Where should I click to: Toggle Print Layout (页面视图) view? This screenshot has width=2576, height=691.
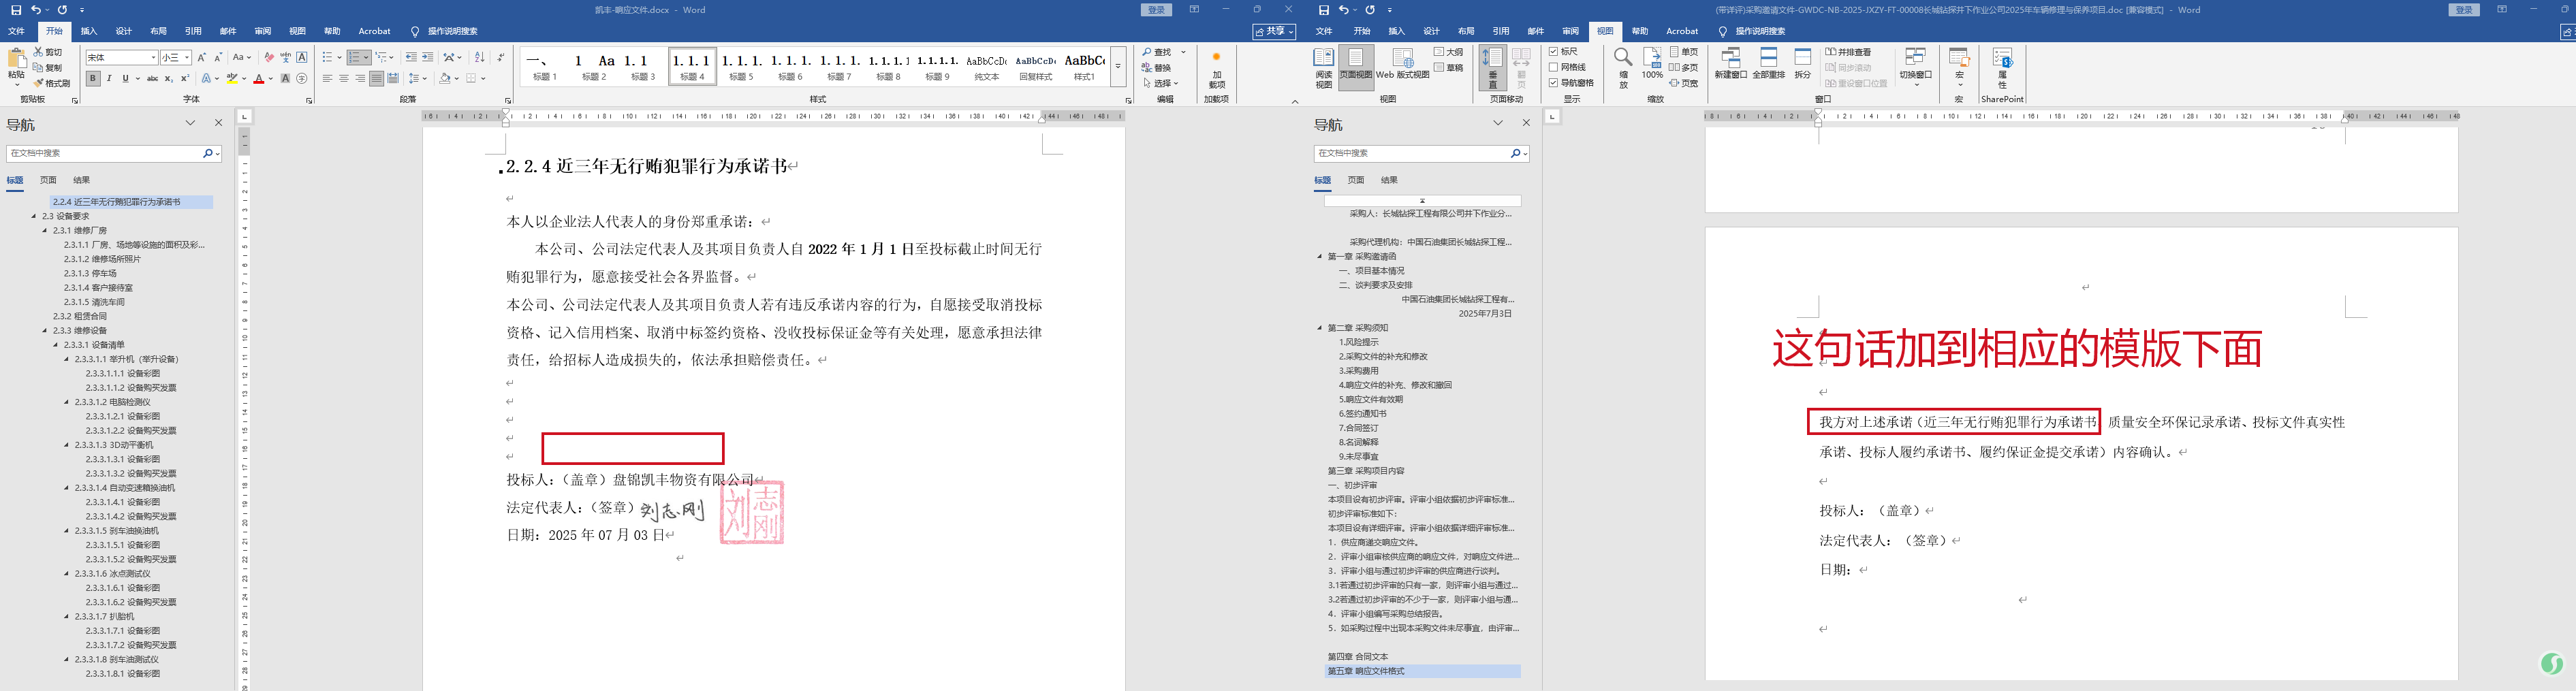(1356, 68)
